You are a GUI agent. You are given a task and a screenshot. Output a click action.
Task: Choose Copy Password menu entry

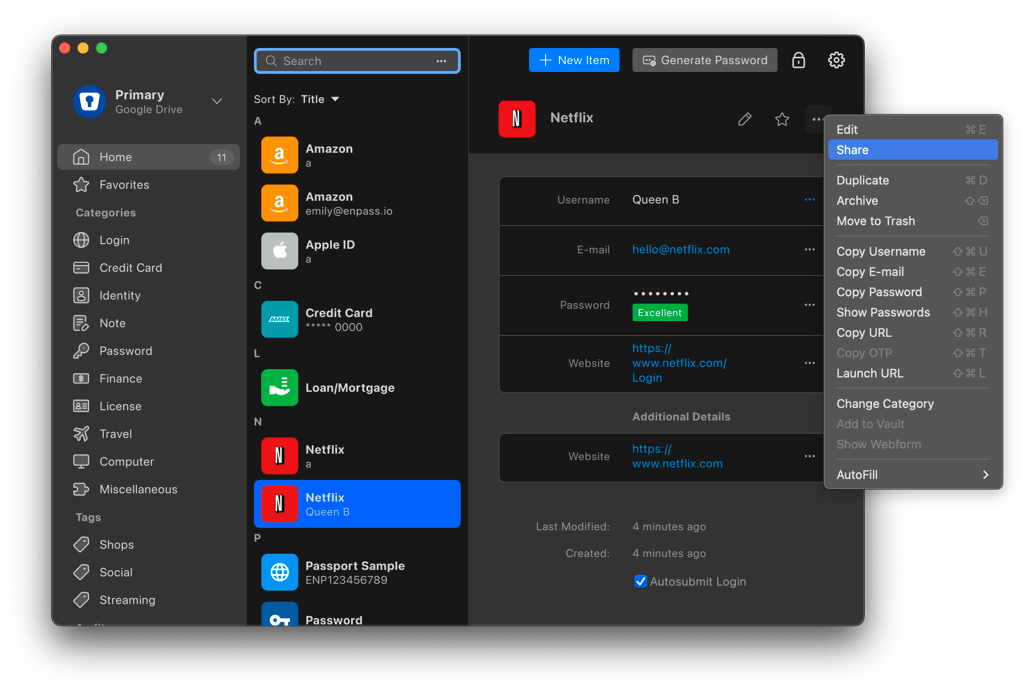[x=912, y=292]
